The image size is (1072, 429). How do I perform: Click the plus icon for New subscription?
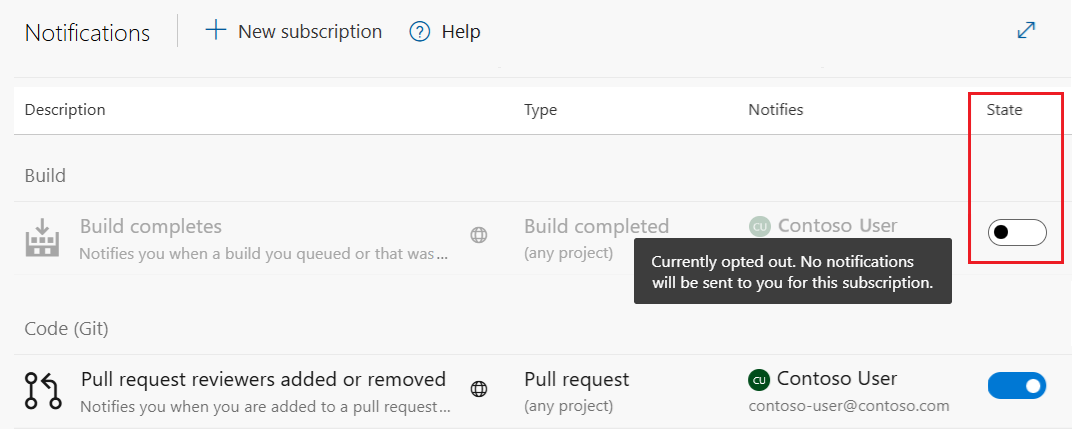click(216, 31)
